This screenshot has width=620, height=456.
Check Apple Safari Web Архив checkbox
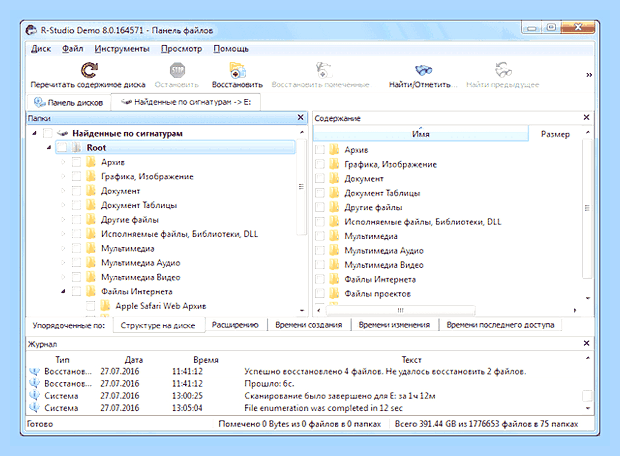tap(91, 306)
